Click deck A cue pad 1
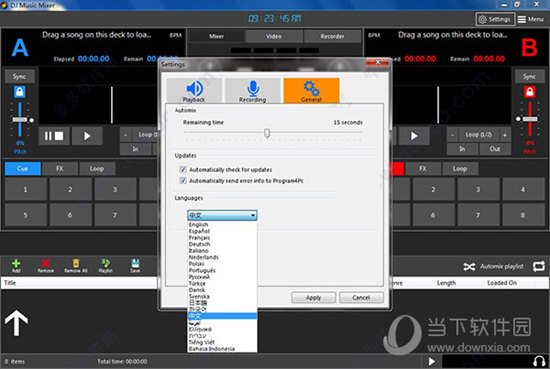This screenshot has width=550, height=369. [x=26, y=189]
